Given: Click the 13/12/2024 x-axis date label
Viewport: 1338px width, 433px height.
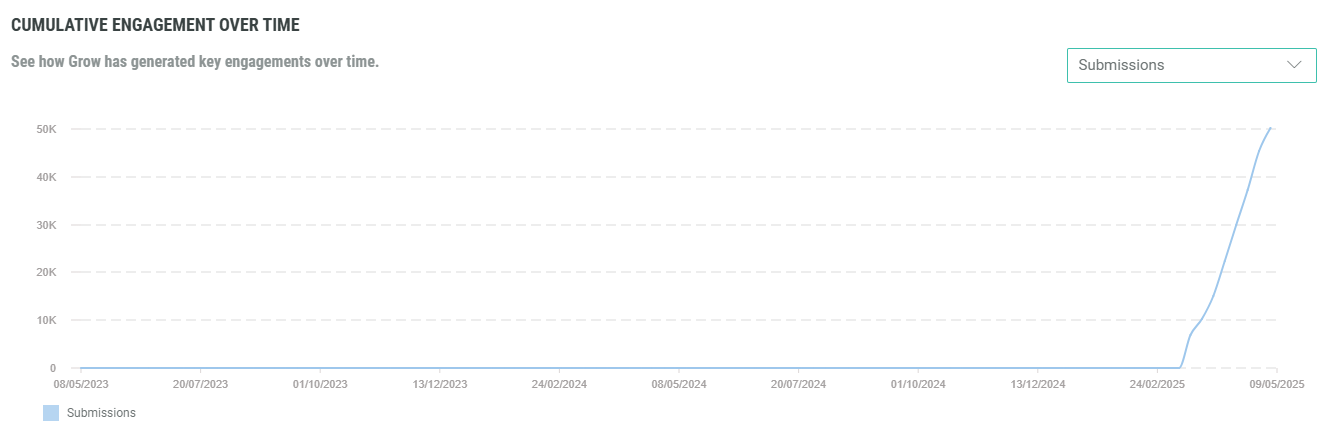Looking at the screenshot, I should click(1038, 383).
